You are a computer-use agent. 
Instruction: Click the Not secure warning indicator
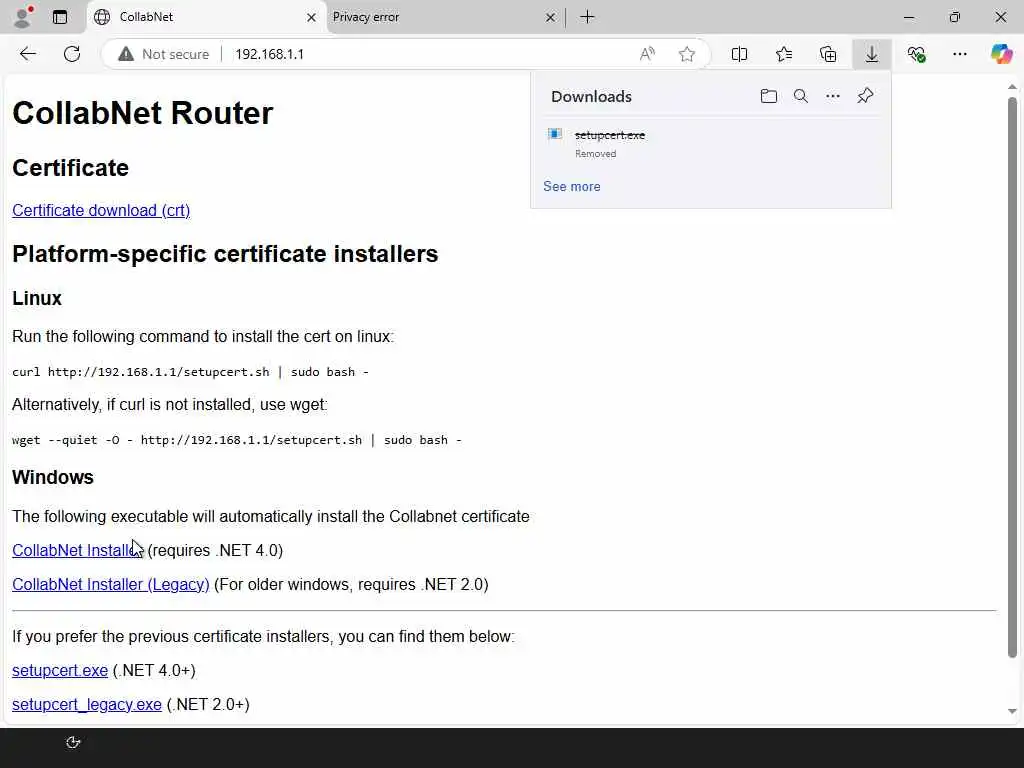164,54
